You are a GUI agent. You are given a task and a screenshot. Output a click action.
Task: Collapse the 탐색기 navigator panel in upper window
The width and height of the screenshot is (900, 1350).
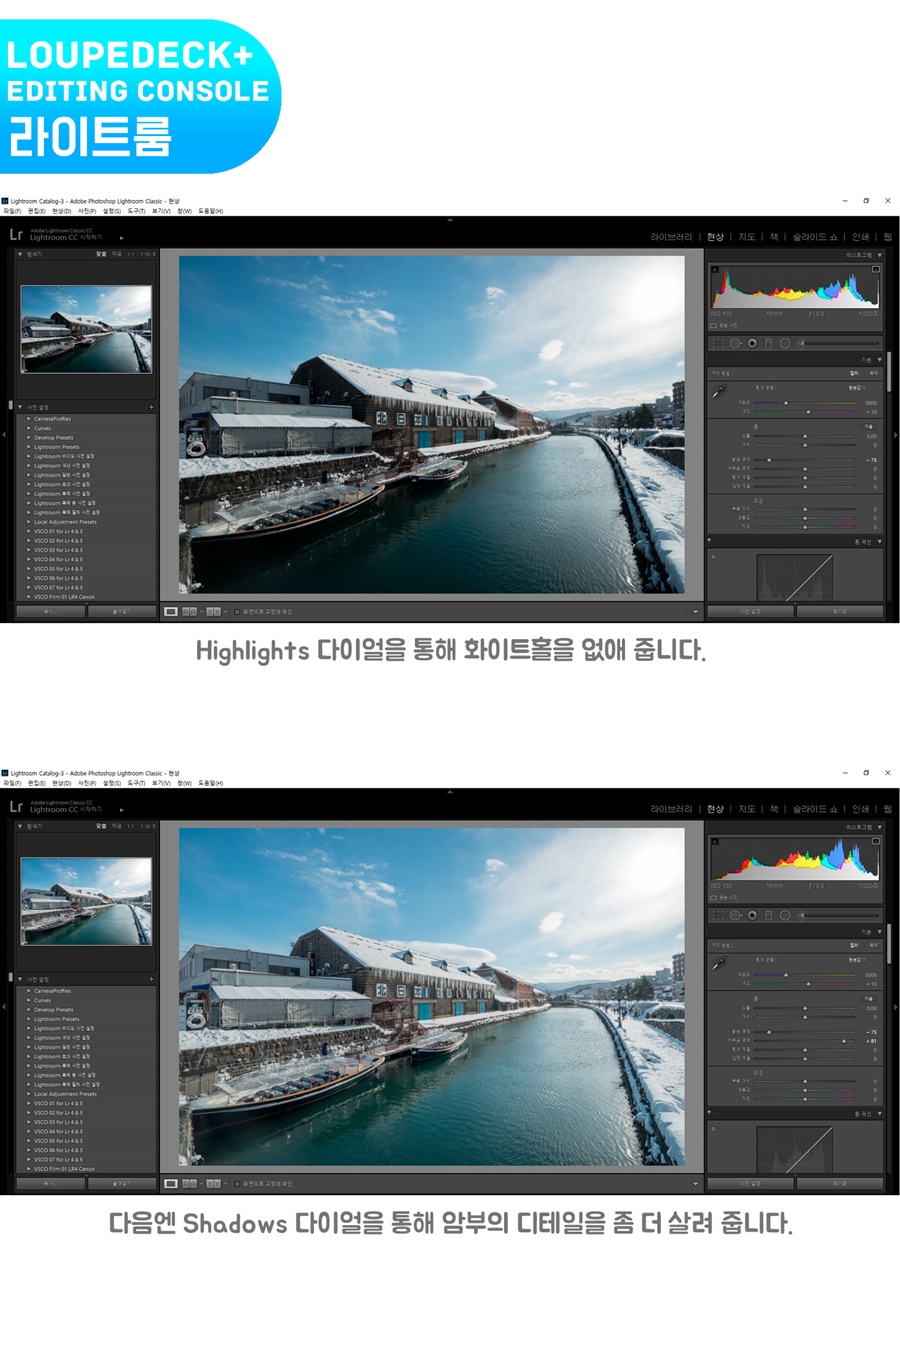pyautogui.click(x=20, y=254)
